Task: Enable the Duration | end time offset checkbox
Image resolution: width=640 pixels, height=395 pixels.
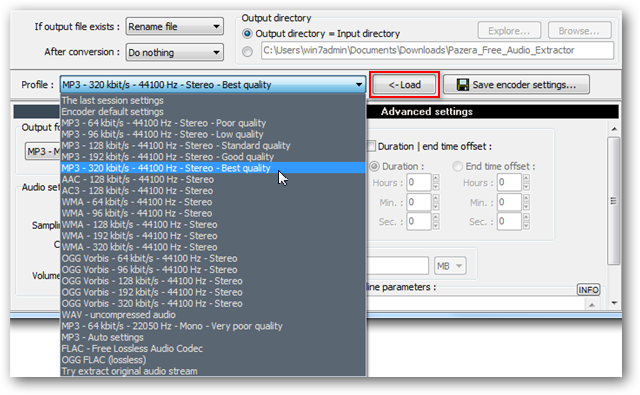Action: click(x=371, y=146)
